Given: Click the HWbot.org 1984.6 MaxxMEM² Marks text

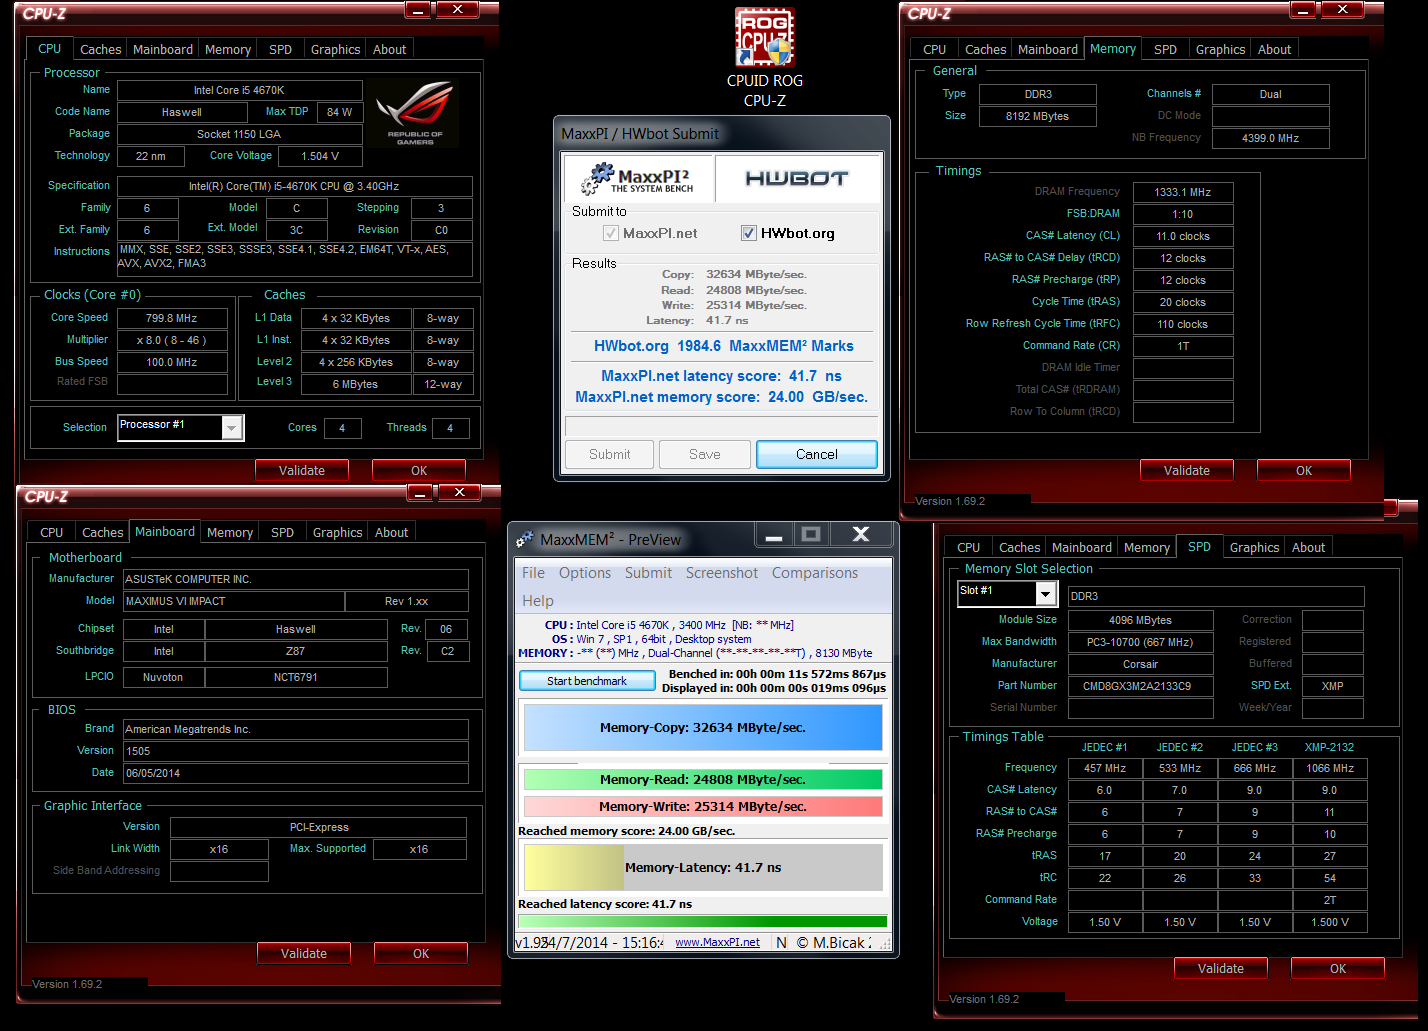Looking at the screenshot, I should coord(724,346).
